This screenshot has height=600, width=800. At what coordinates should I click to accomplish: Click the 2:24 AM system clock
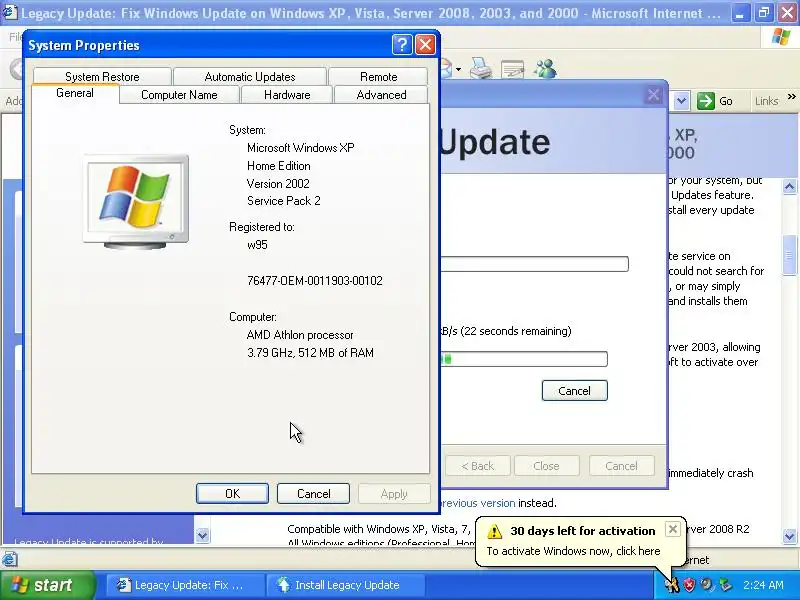tap(763, 585)
